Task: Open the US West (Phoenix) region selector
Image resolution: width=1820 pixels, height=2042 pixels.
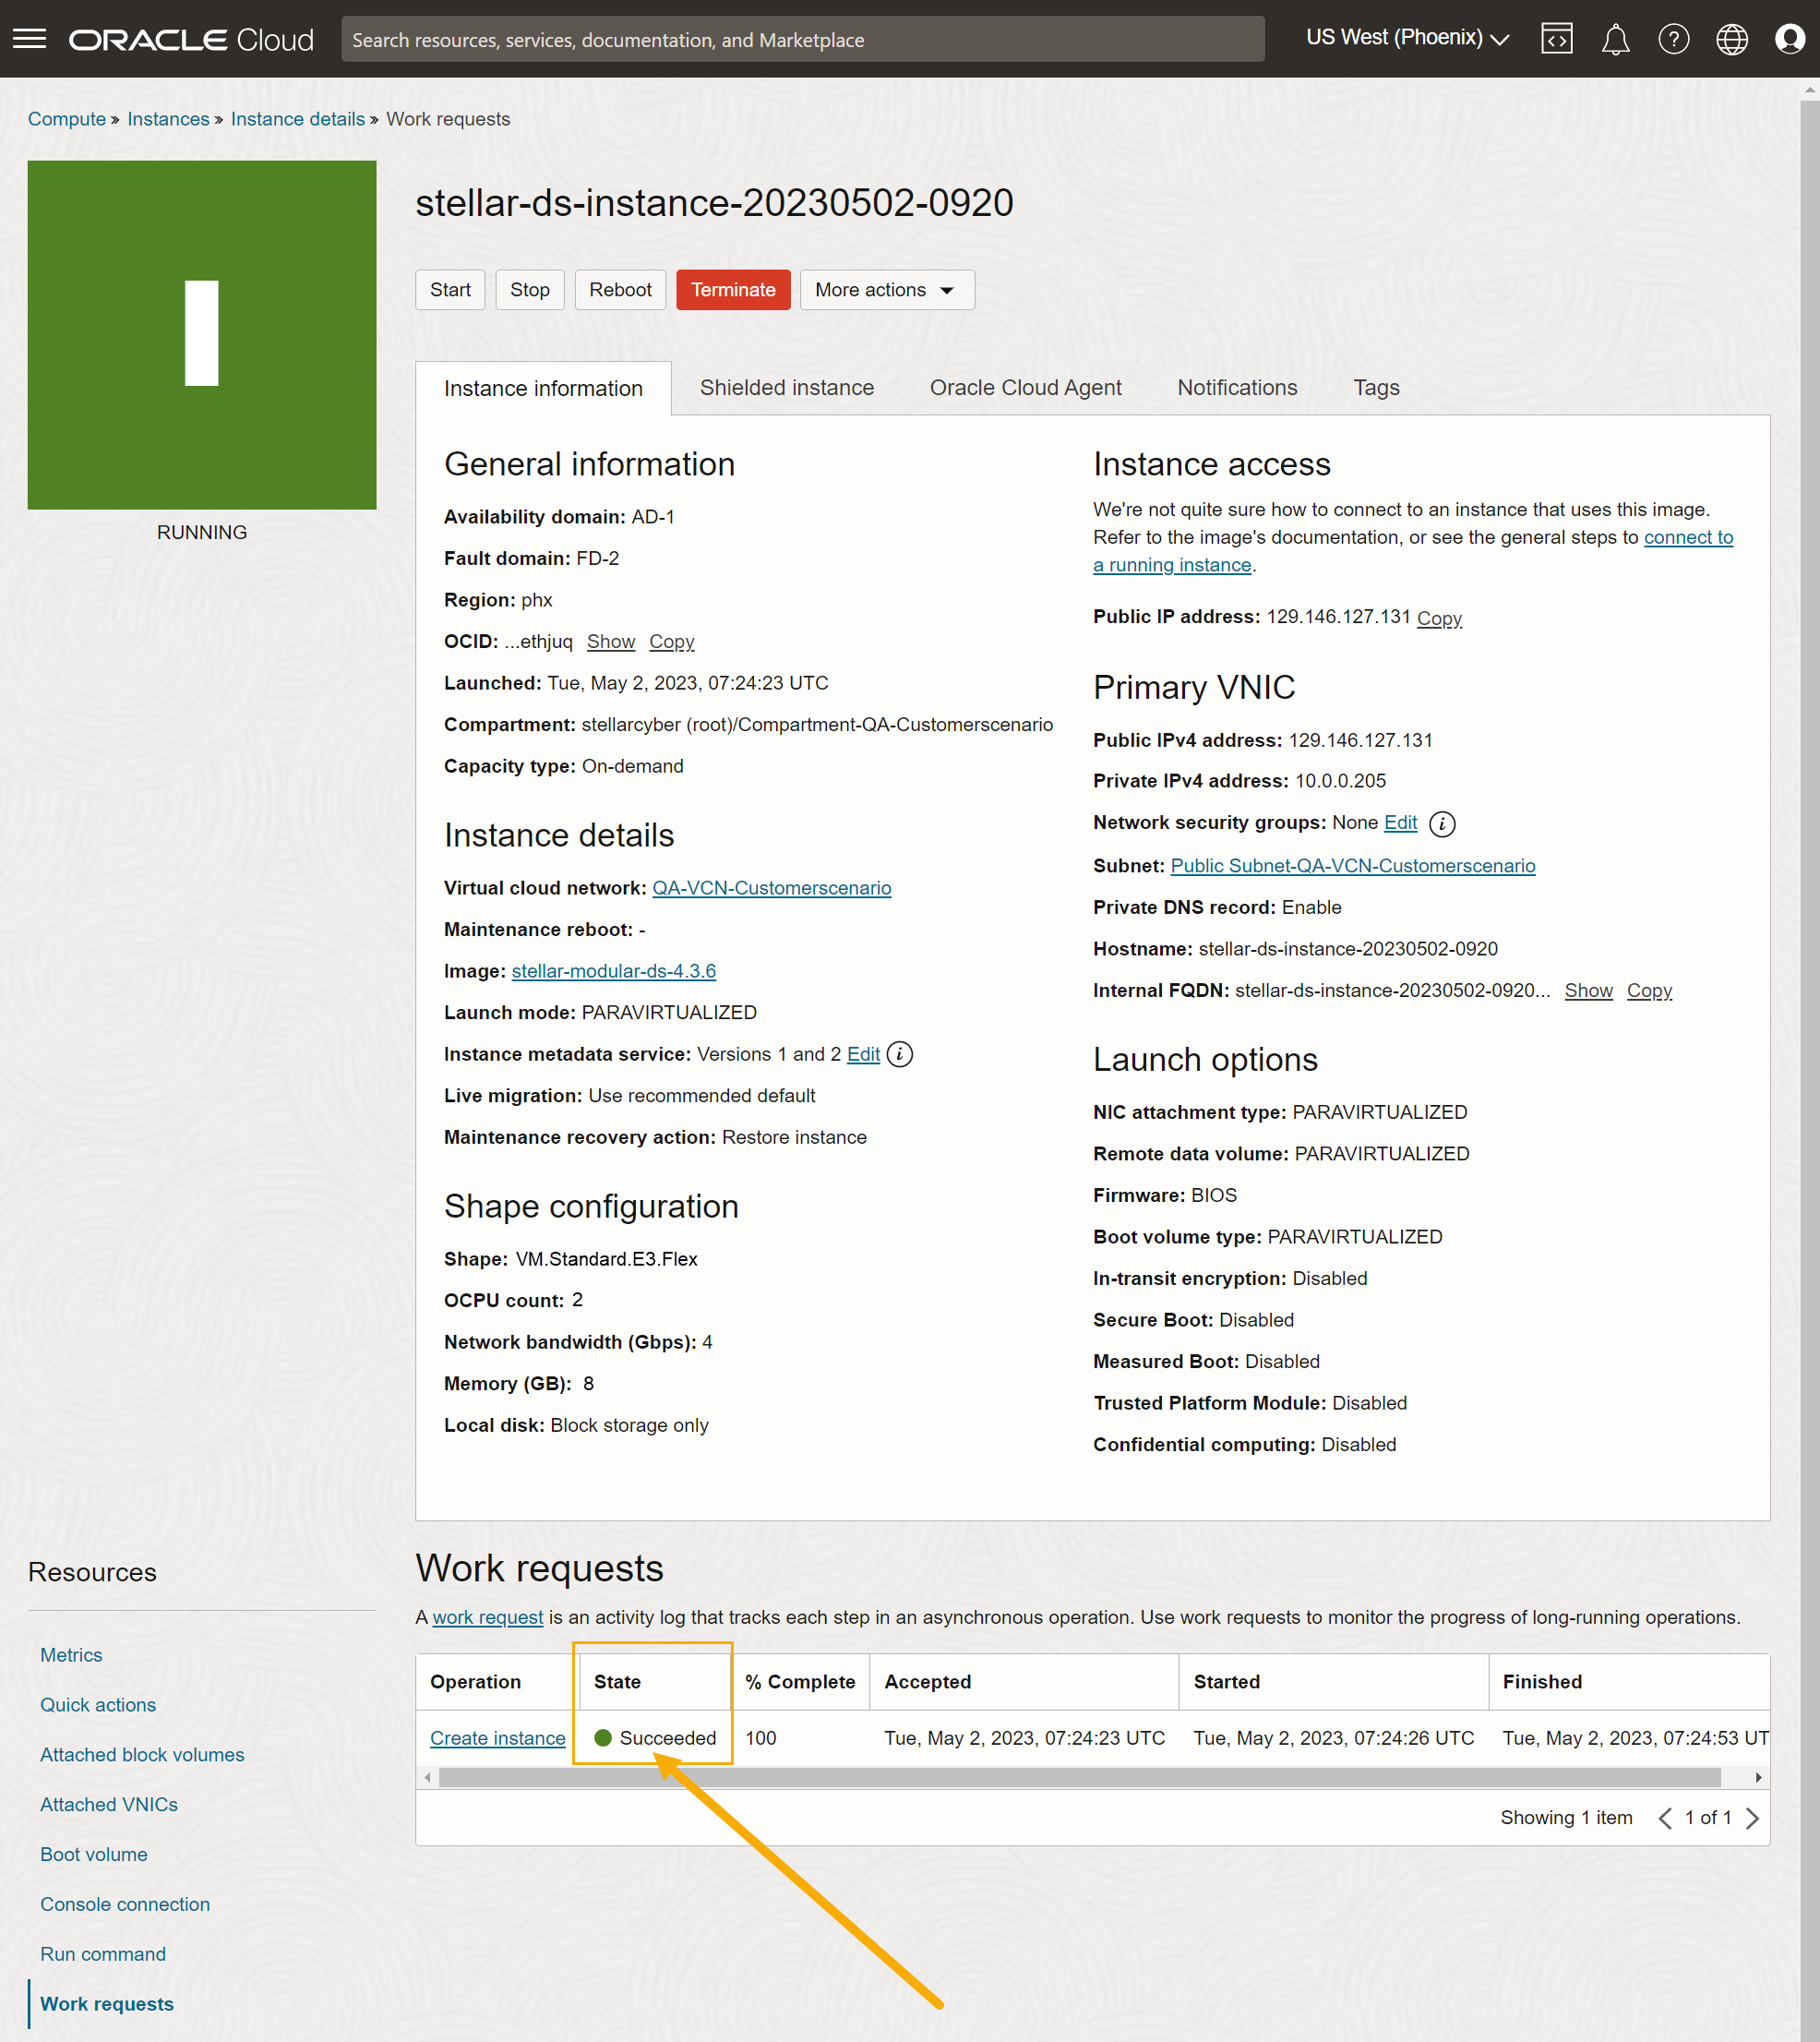Action: click(x=1406, y=38)
